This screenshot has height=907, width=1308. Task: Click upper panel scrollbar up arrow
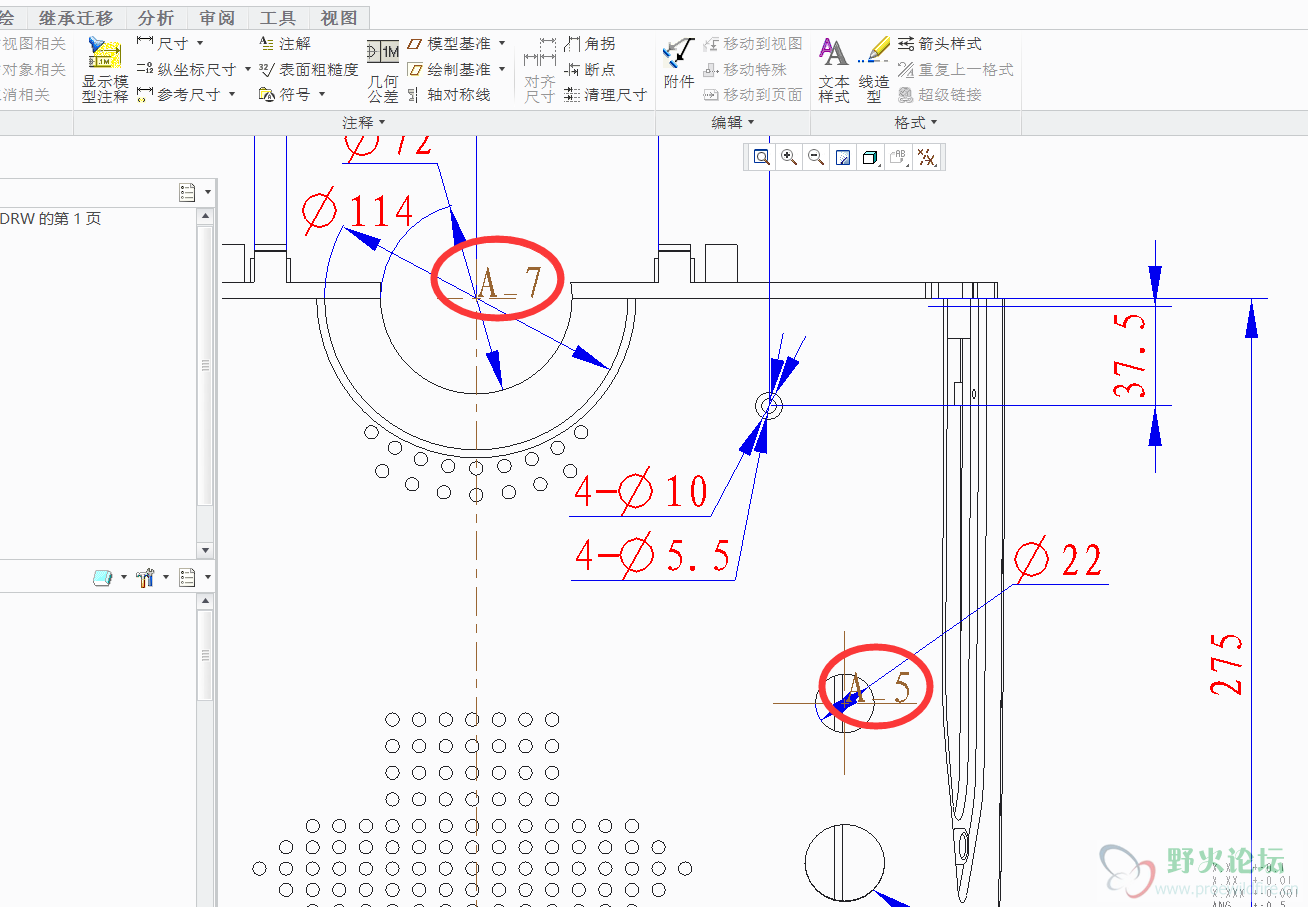pyautogui.click(x=205, y=215)
